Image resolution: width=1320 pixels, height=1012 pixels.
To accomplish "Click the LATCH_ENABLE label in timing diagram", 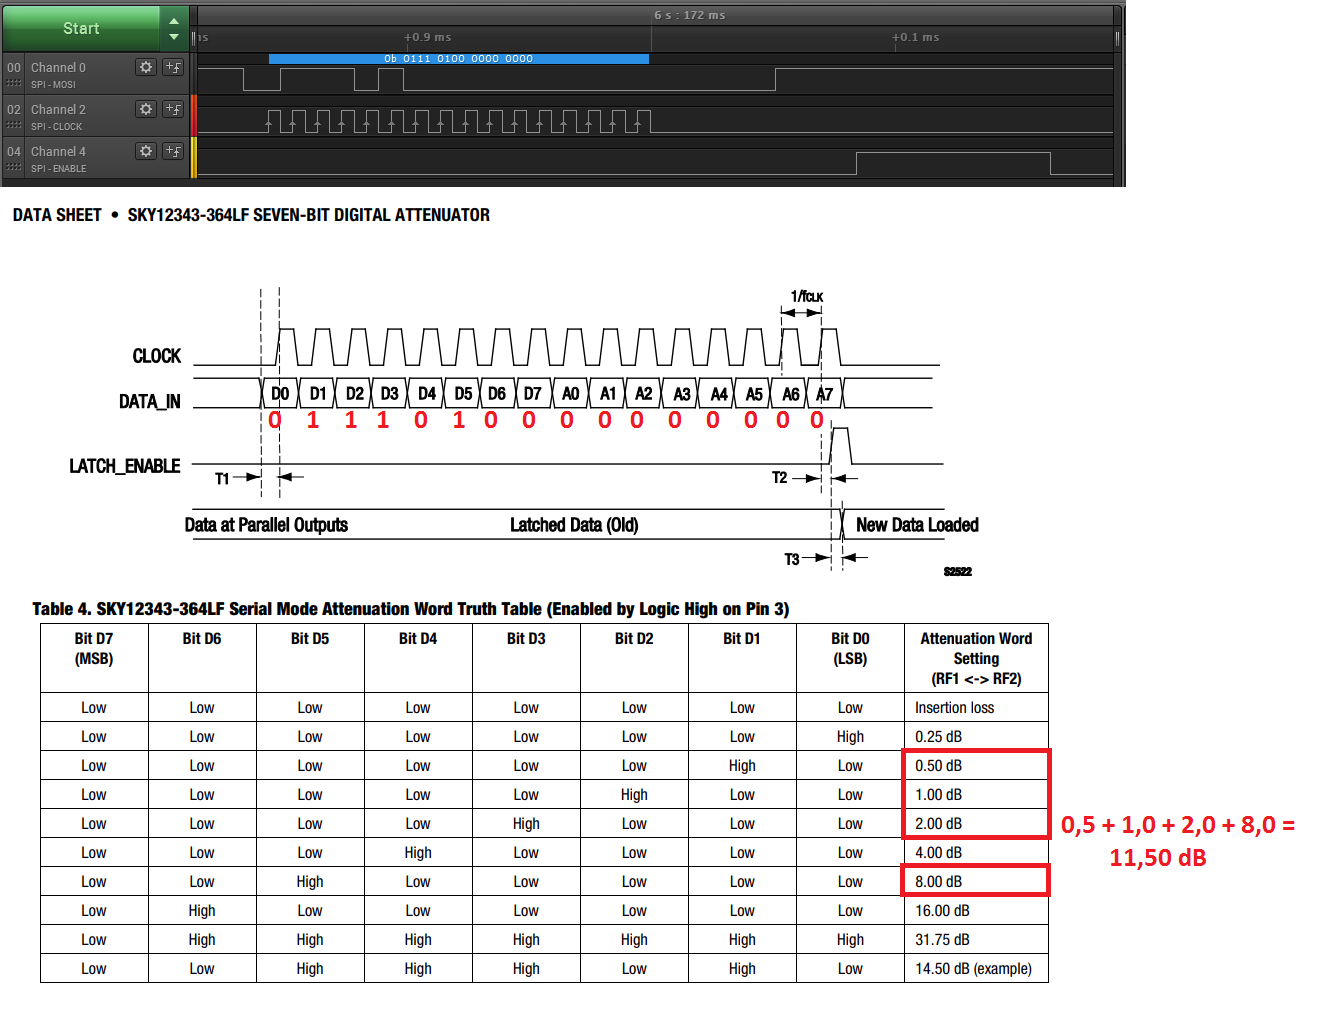I will pyautogui.click(x=124, y=466).
